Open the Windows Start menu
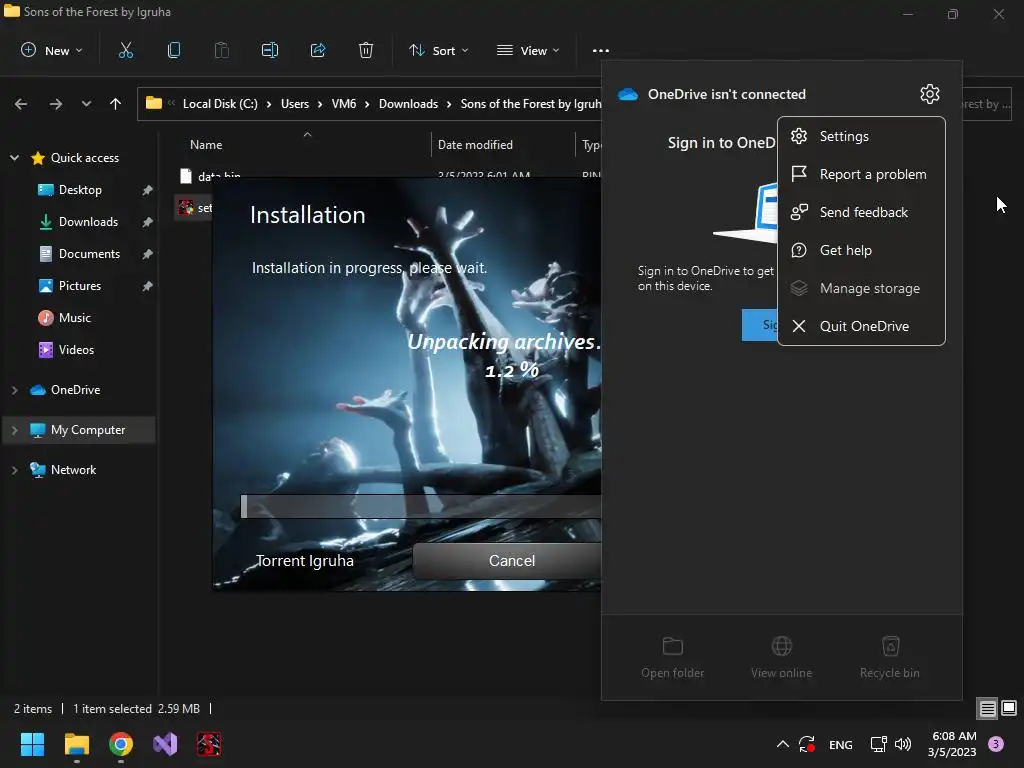This screenshot has width=1024, height=768. [32, 744]
